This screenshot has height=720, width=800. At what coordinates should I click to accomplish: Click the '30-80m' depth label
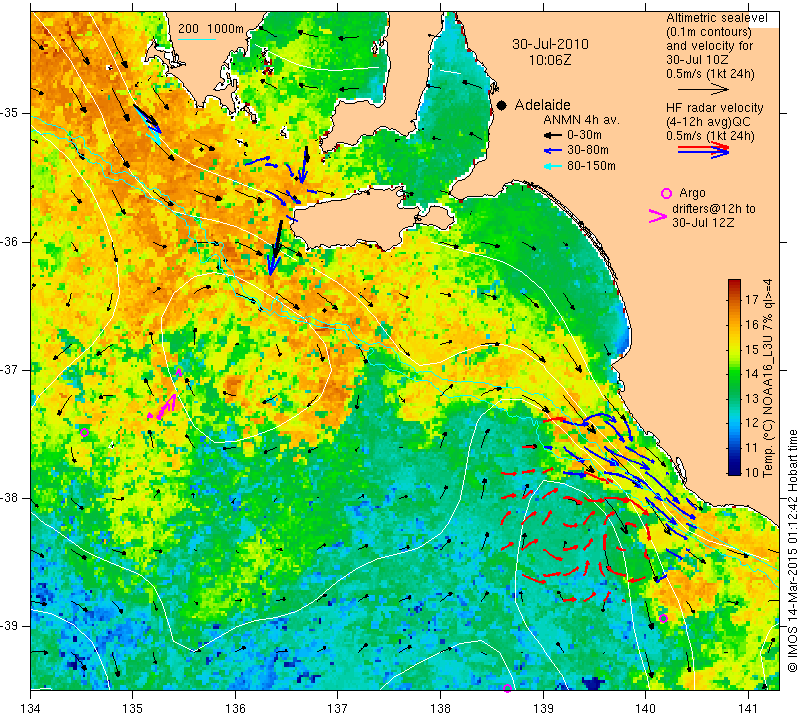pos(587,150)
